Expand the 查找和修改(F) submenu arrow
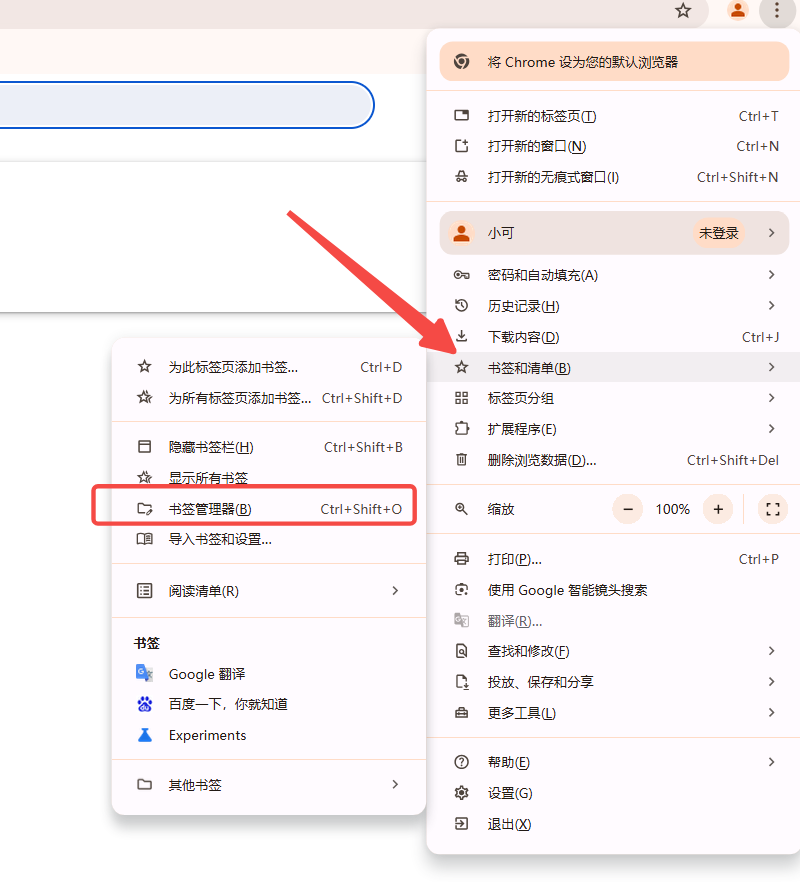 pyautogui.click(x=772, y=651)
